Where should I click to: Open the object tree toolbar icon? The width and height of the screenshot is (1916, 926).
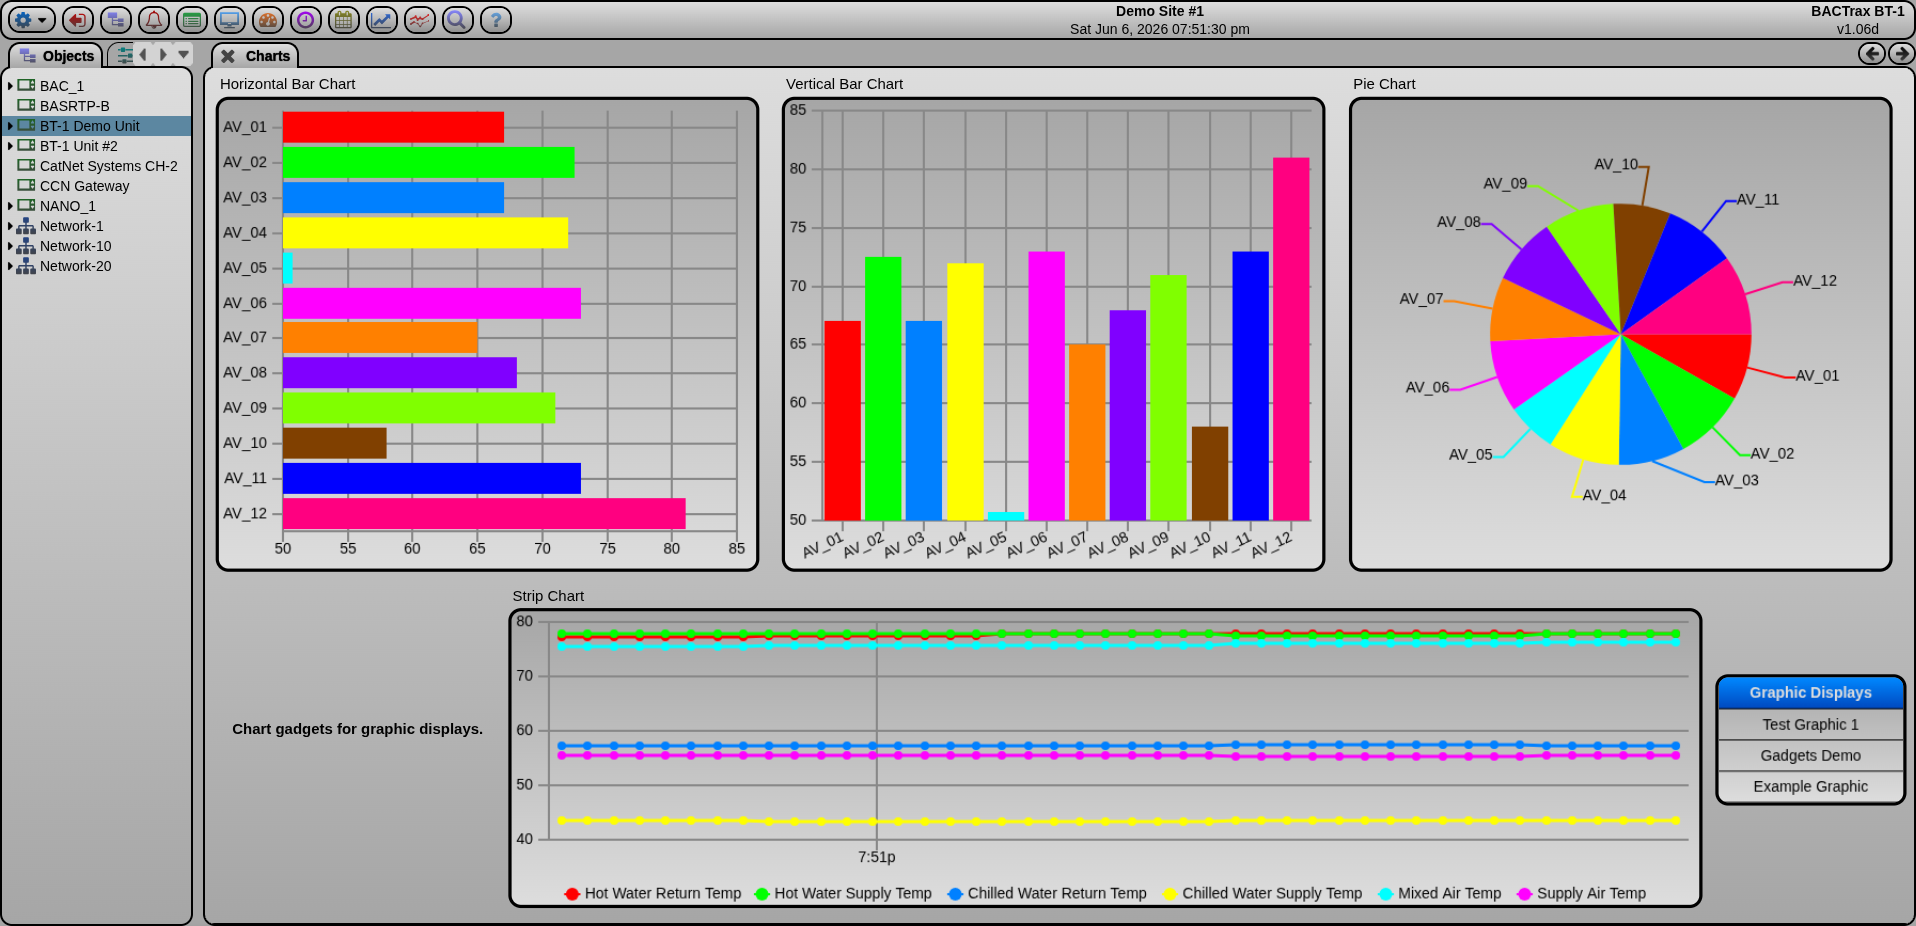116,20
